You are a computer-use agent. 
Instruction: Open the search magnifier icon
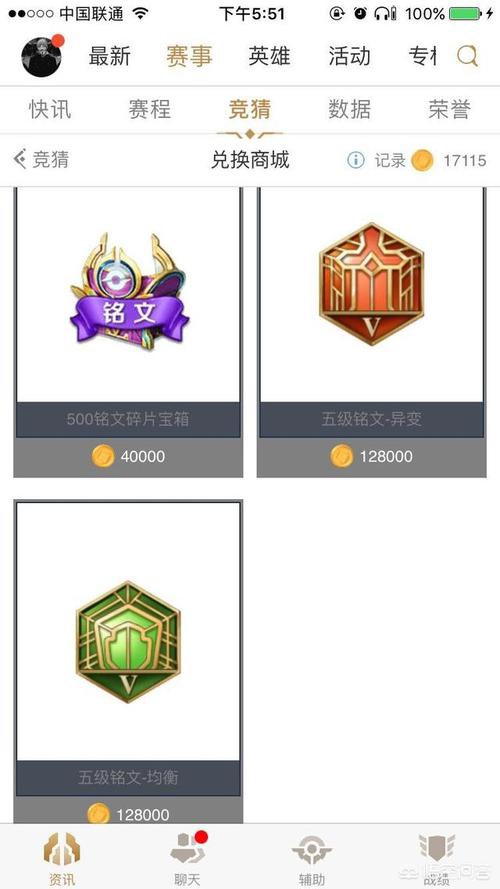pyautogui.click(x=468, y=56)
